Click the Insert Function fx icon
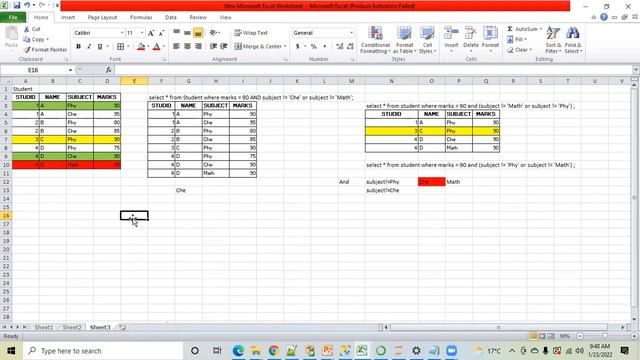Image resolution: width=640 pixels, height=360 pixels. [108, 70]
